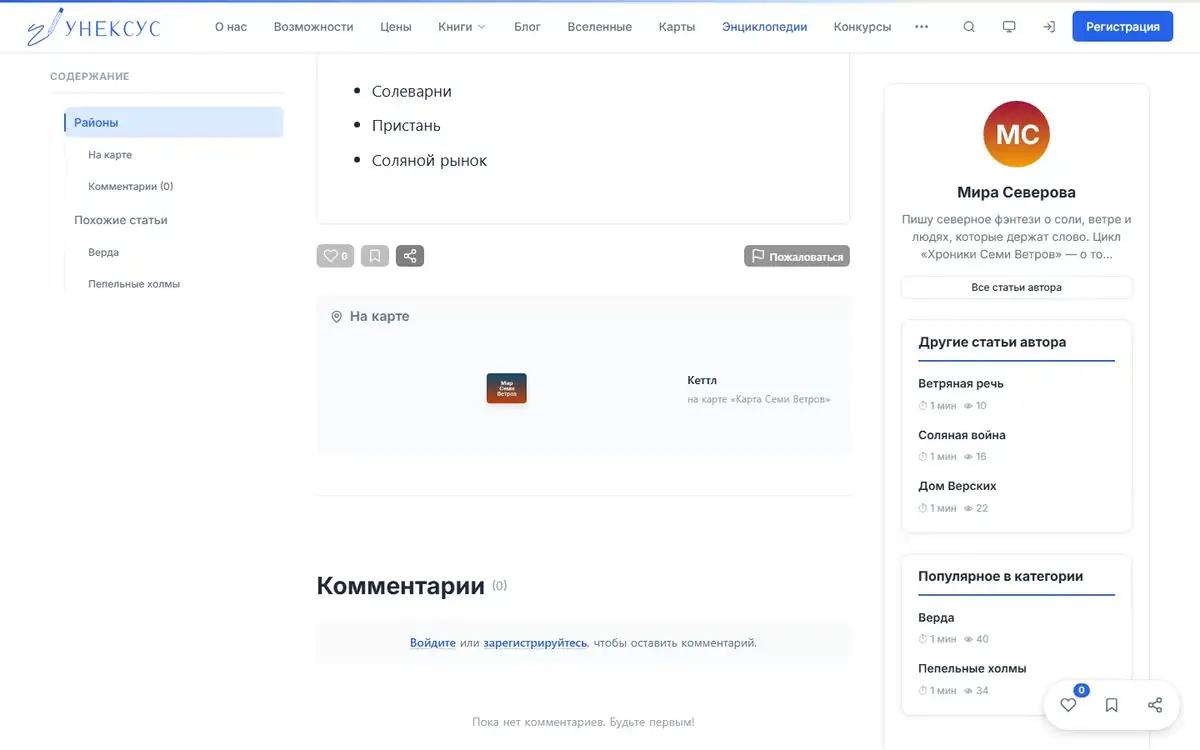
Task: Open the three-dots more menu in navigation
Action: pyautogui.click(x=922, y=27)
